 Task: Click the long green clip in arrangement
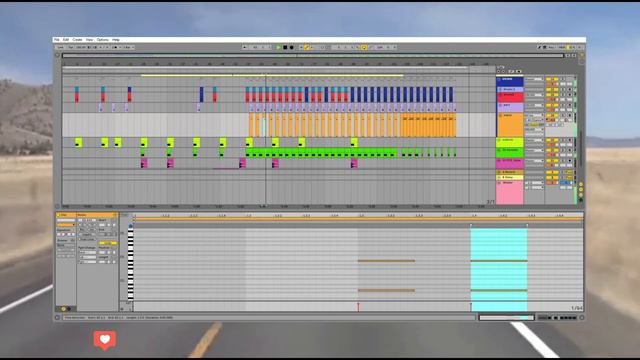pos(321,152)
